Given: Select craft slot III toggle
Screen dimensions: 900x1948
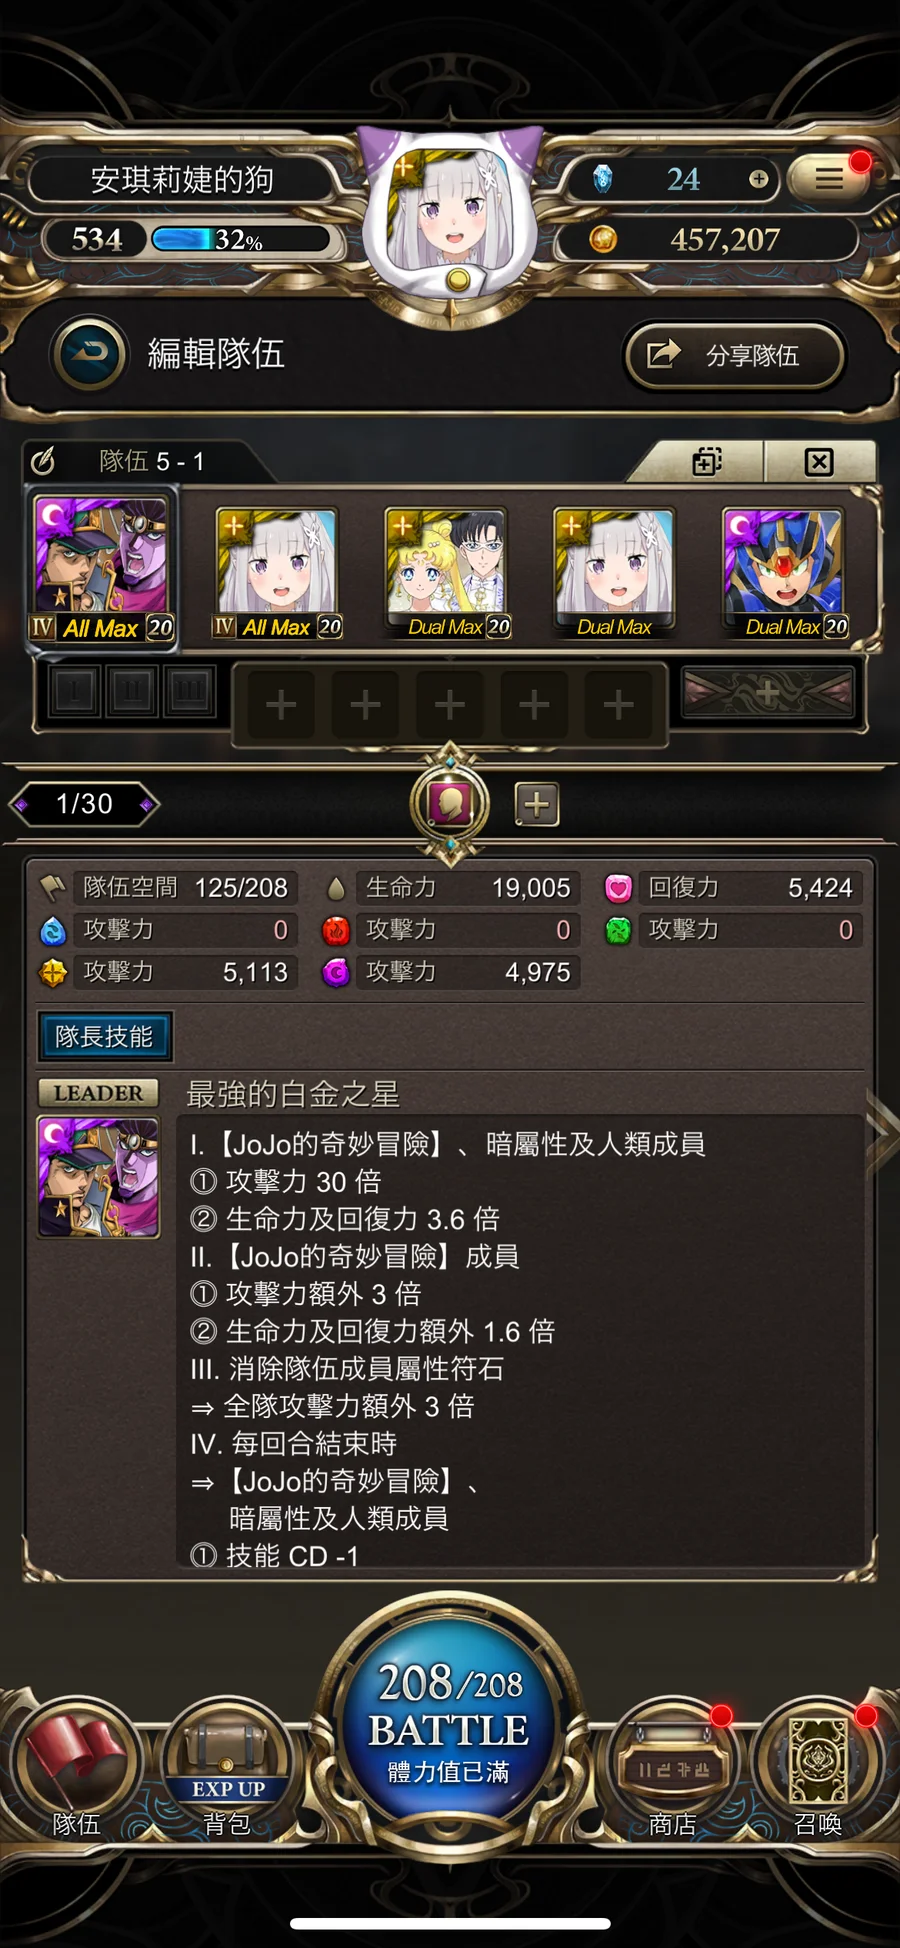Looking at the screenshot, I should tap(189, 691).
